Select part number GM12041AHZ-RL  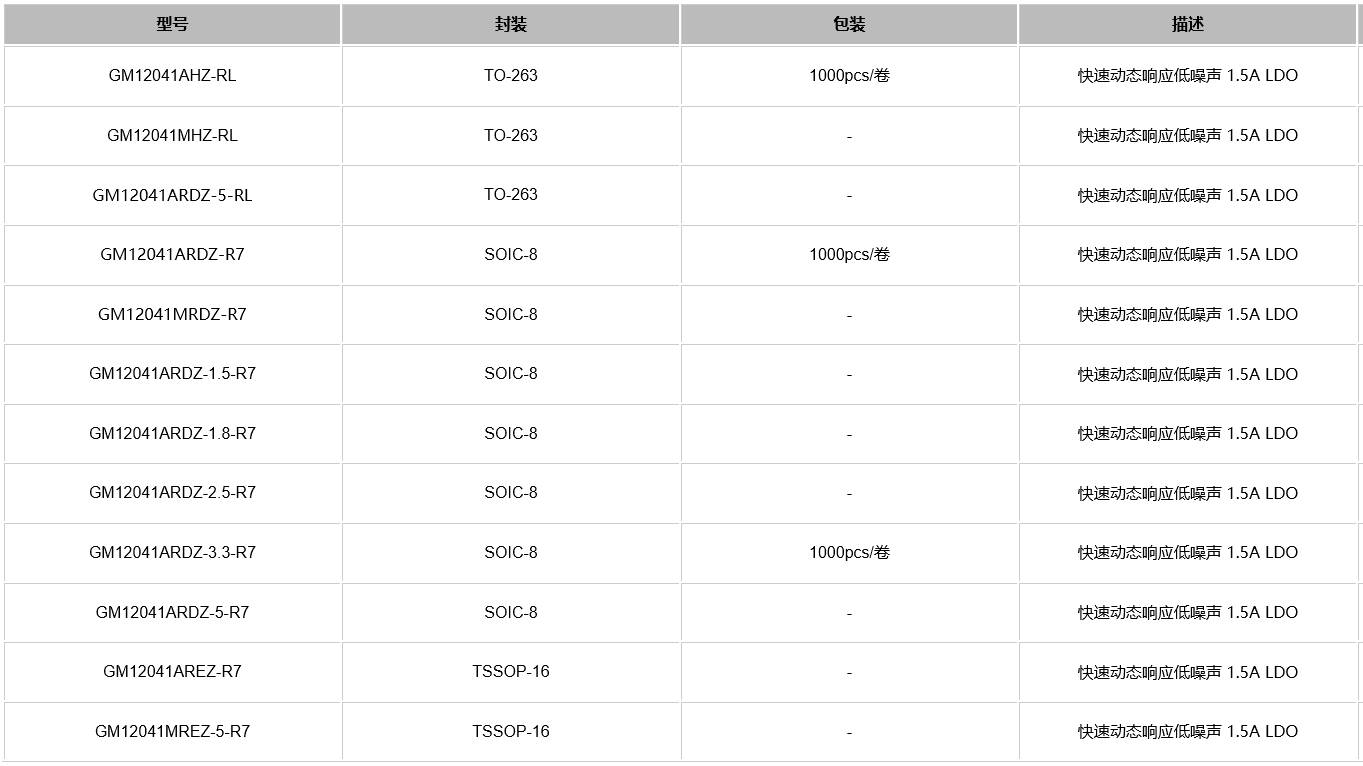pyautogui.click(x=172, y=76)
